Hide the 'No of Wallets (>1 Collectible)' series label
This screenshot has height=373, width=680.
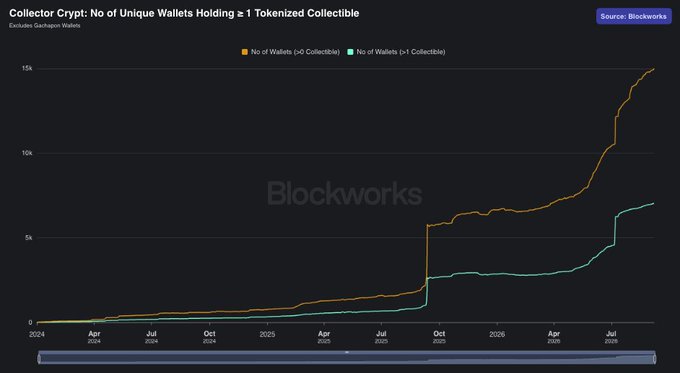[401, 52]
